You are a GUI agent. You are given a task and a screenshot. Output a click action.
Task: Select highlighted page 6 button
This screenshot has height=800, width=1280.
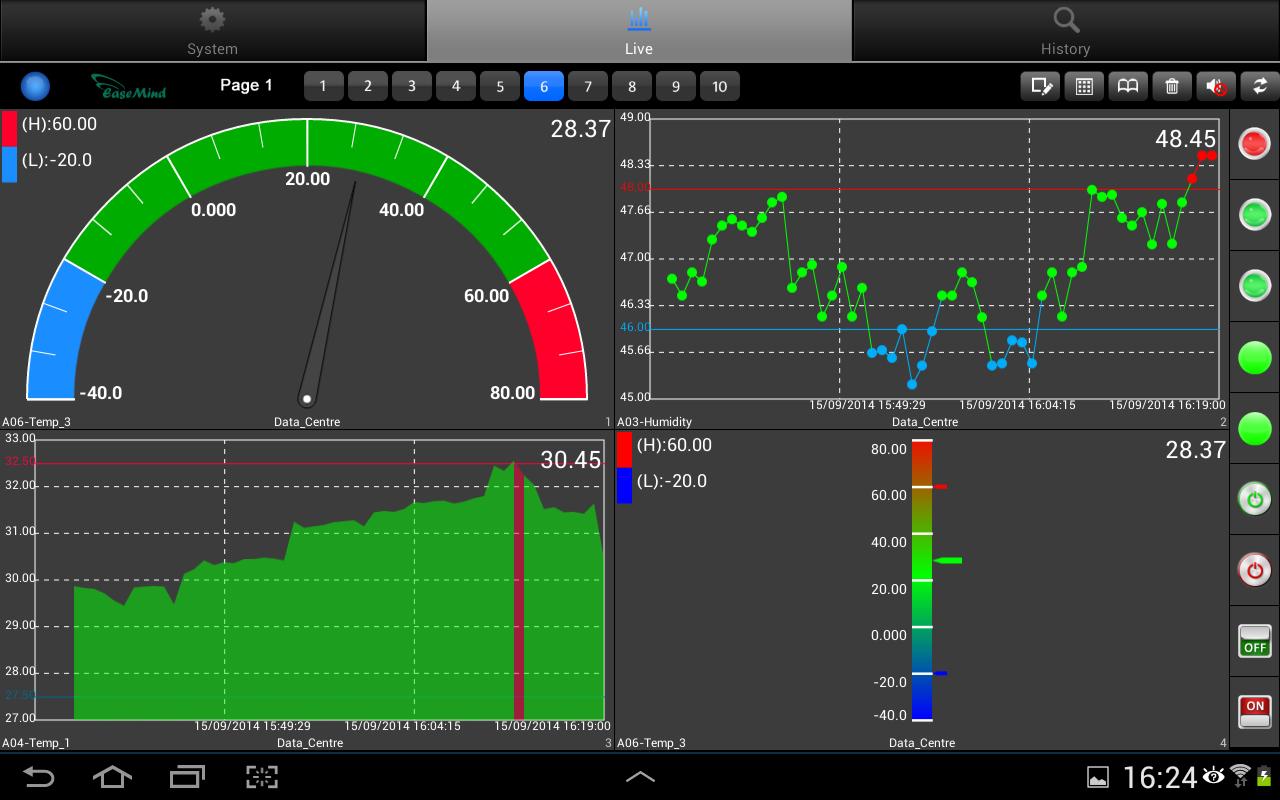[x=543, y=86]
